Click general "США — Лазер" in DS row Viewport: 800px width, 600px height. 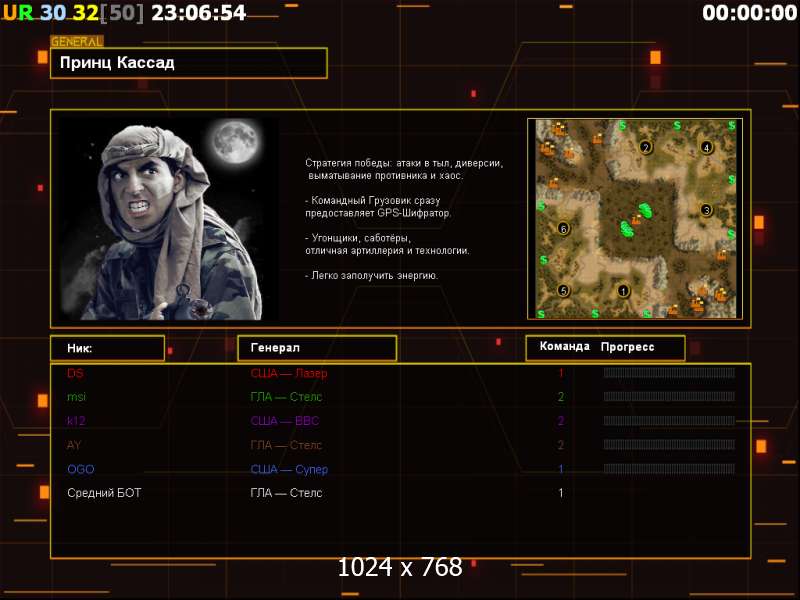289,373
